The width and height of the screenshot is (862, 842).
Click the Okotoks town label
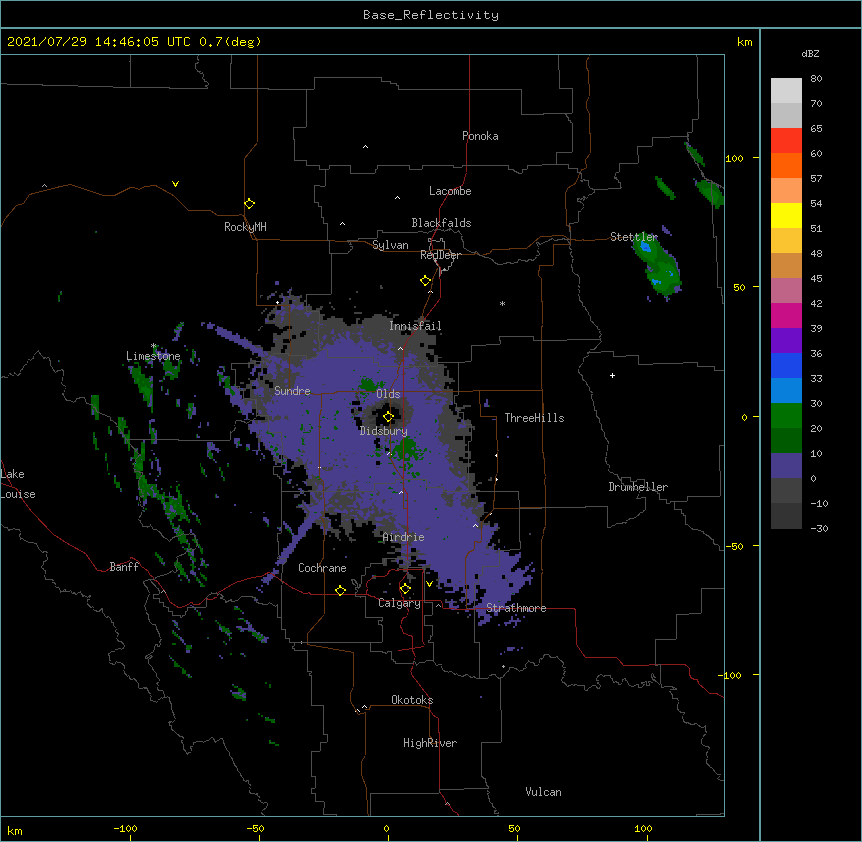coord(412,700)
